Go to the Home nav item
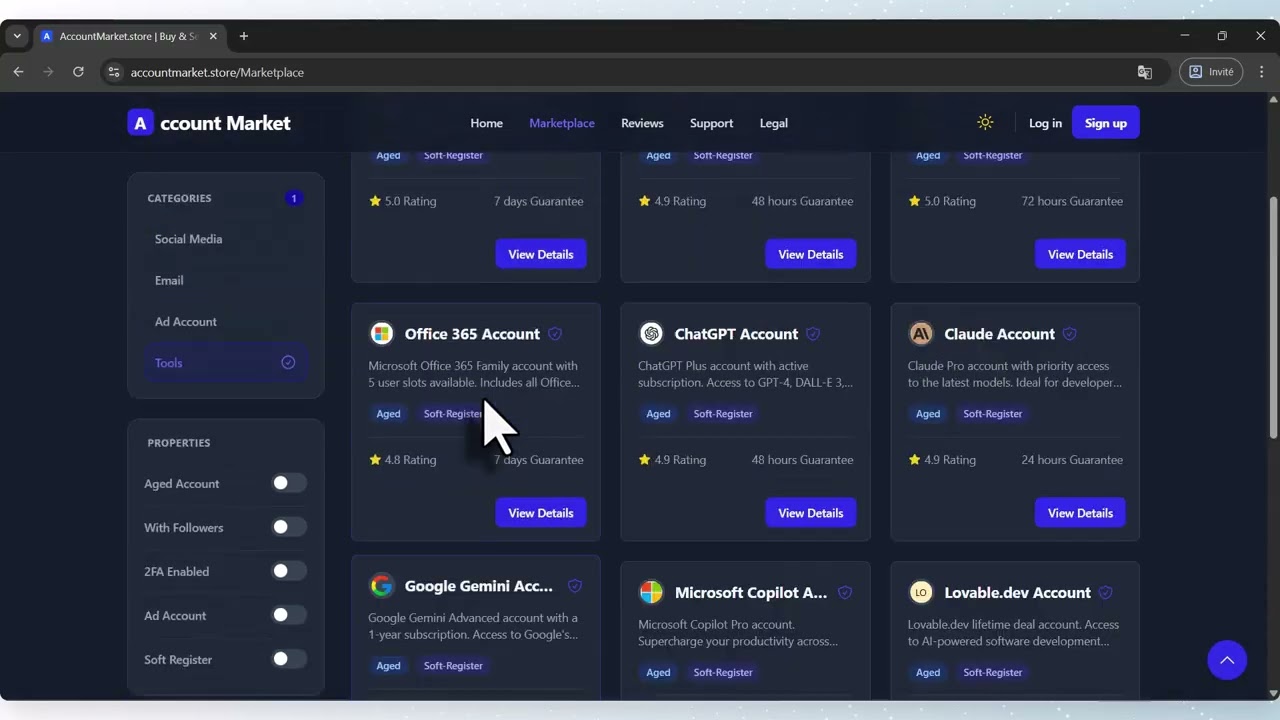 click(487, 123)
